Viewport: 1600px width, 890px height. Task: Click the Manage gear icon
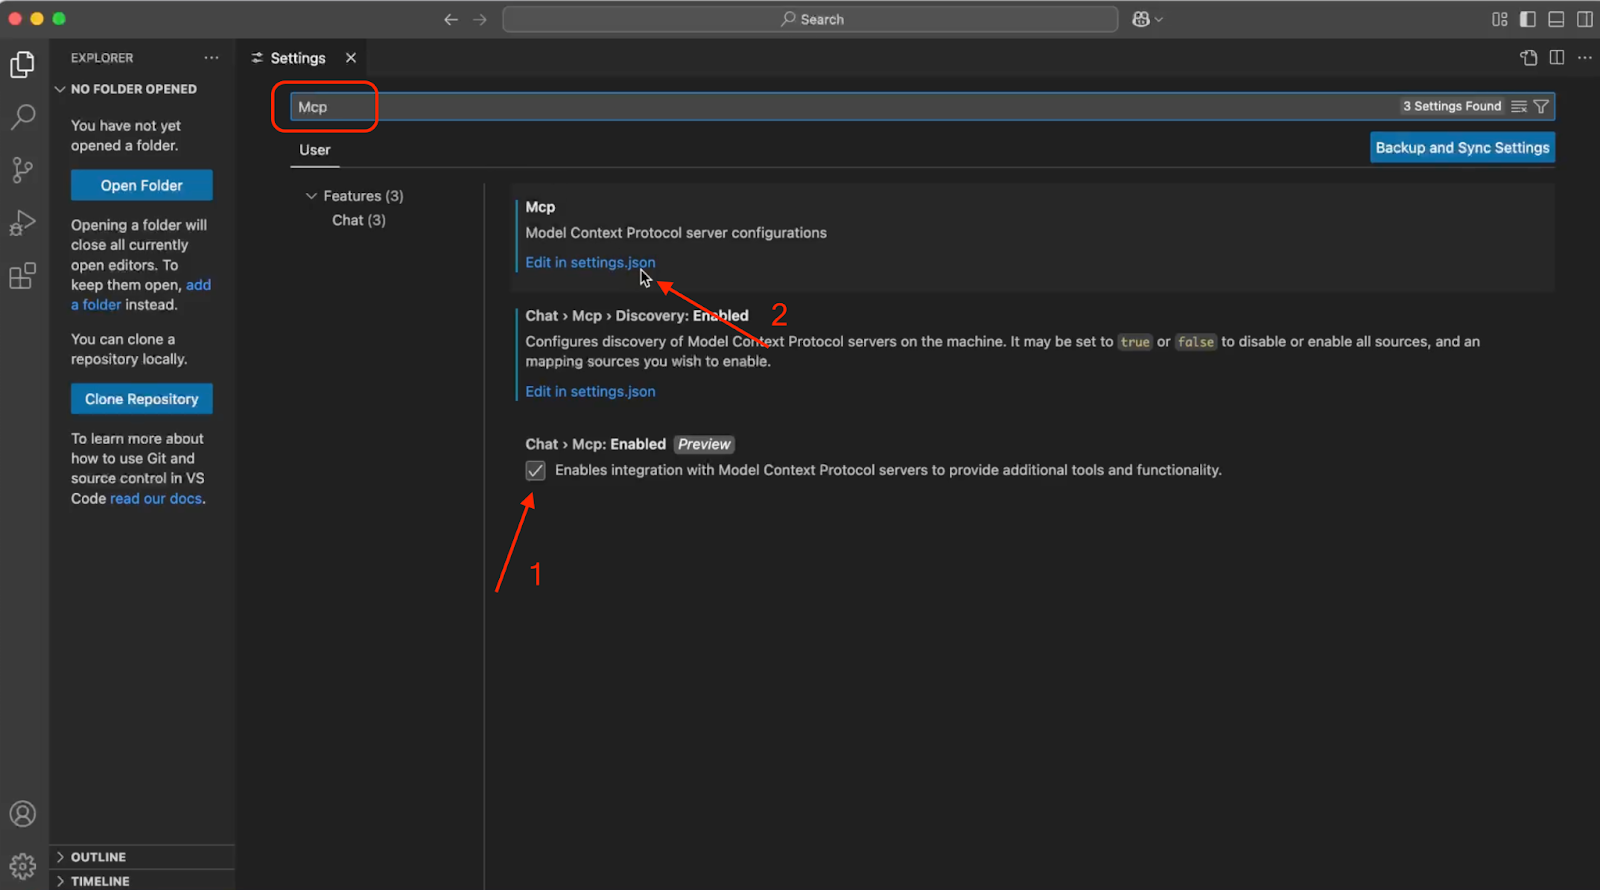(x=22, y=865)
